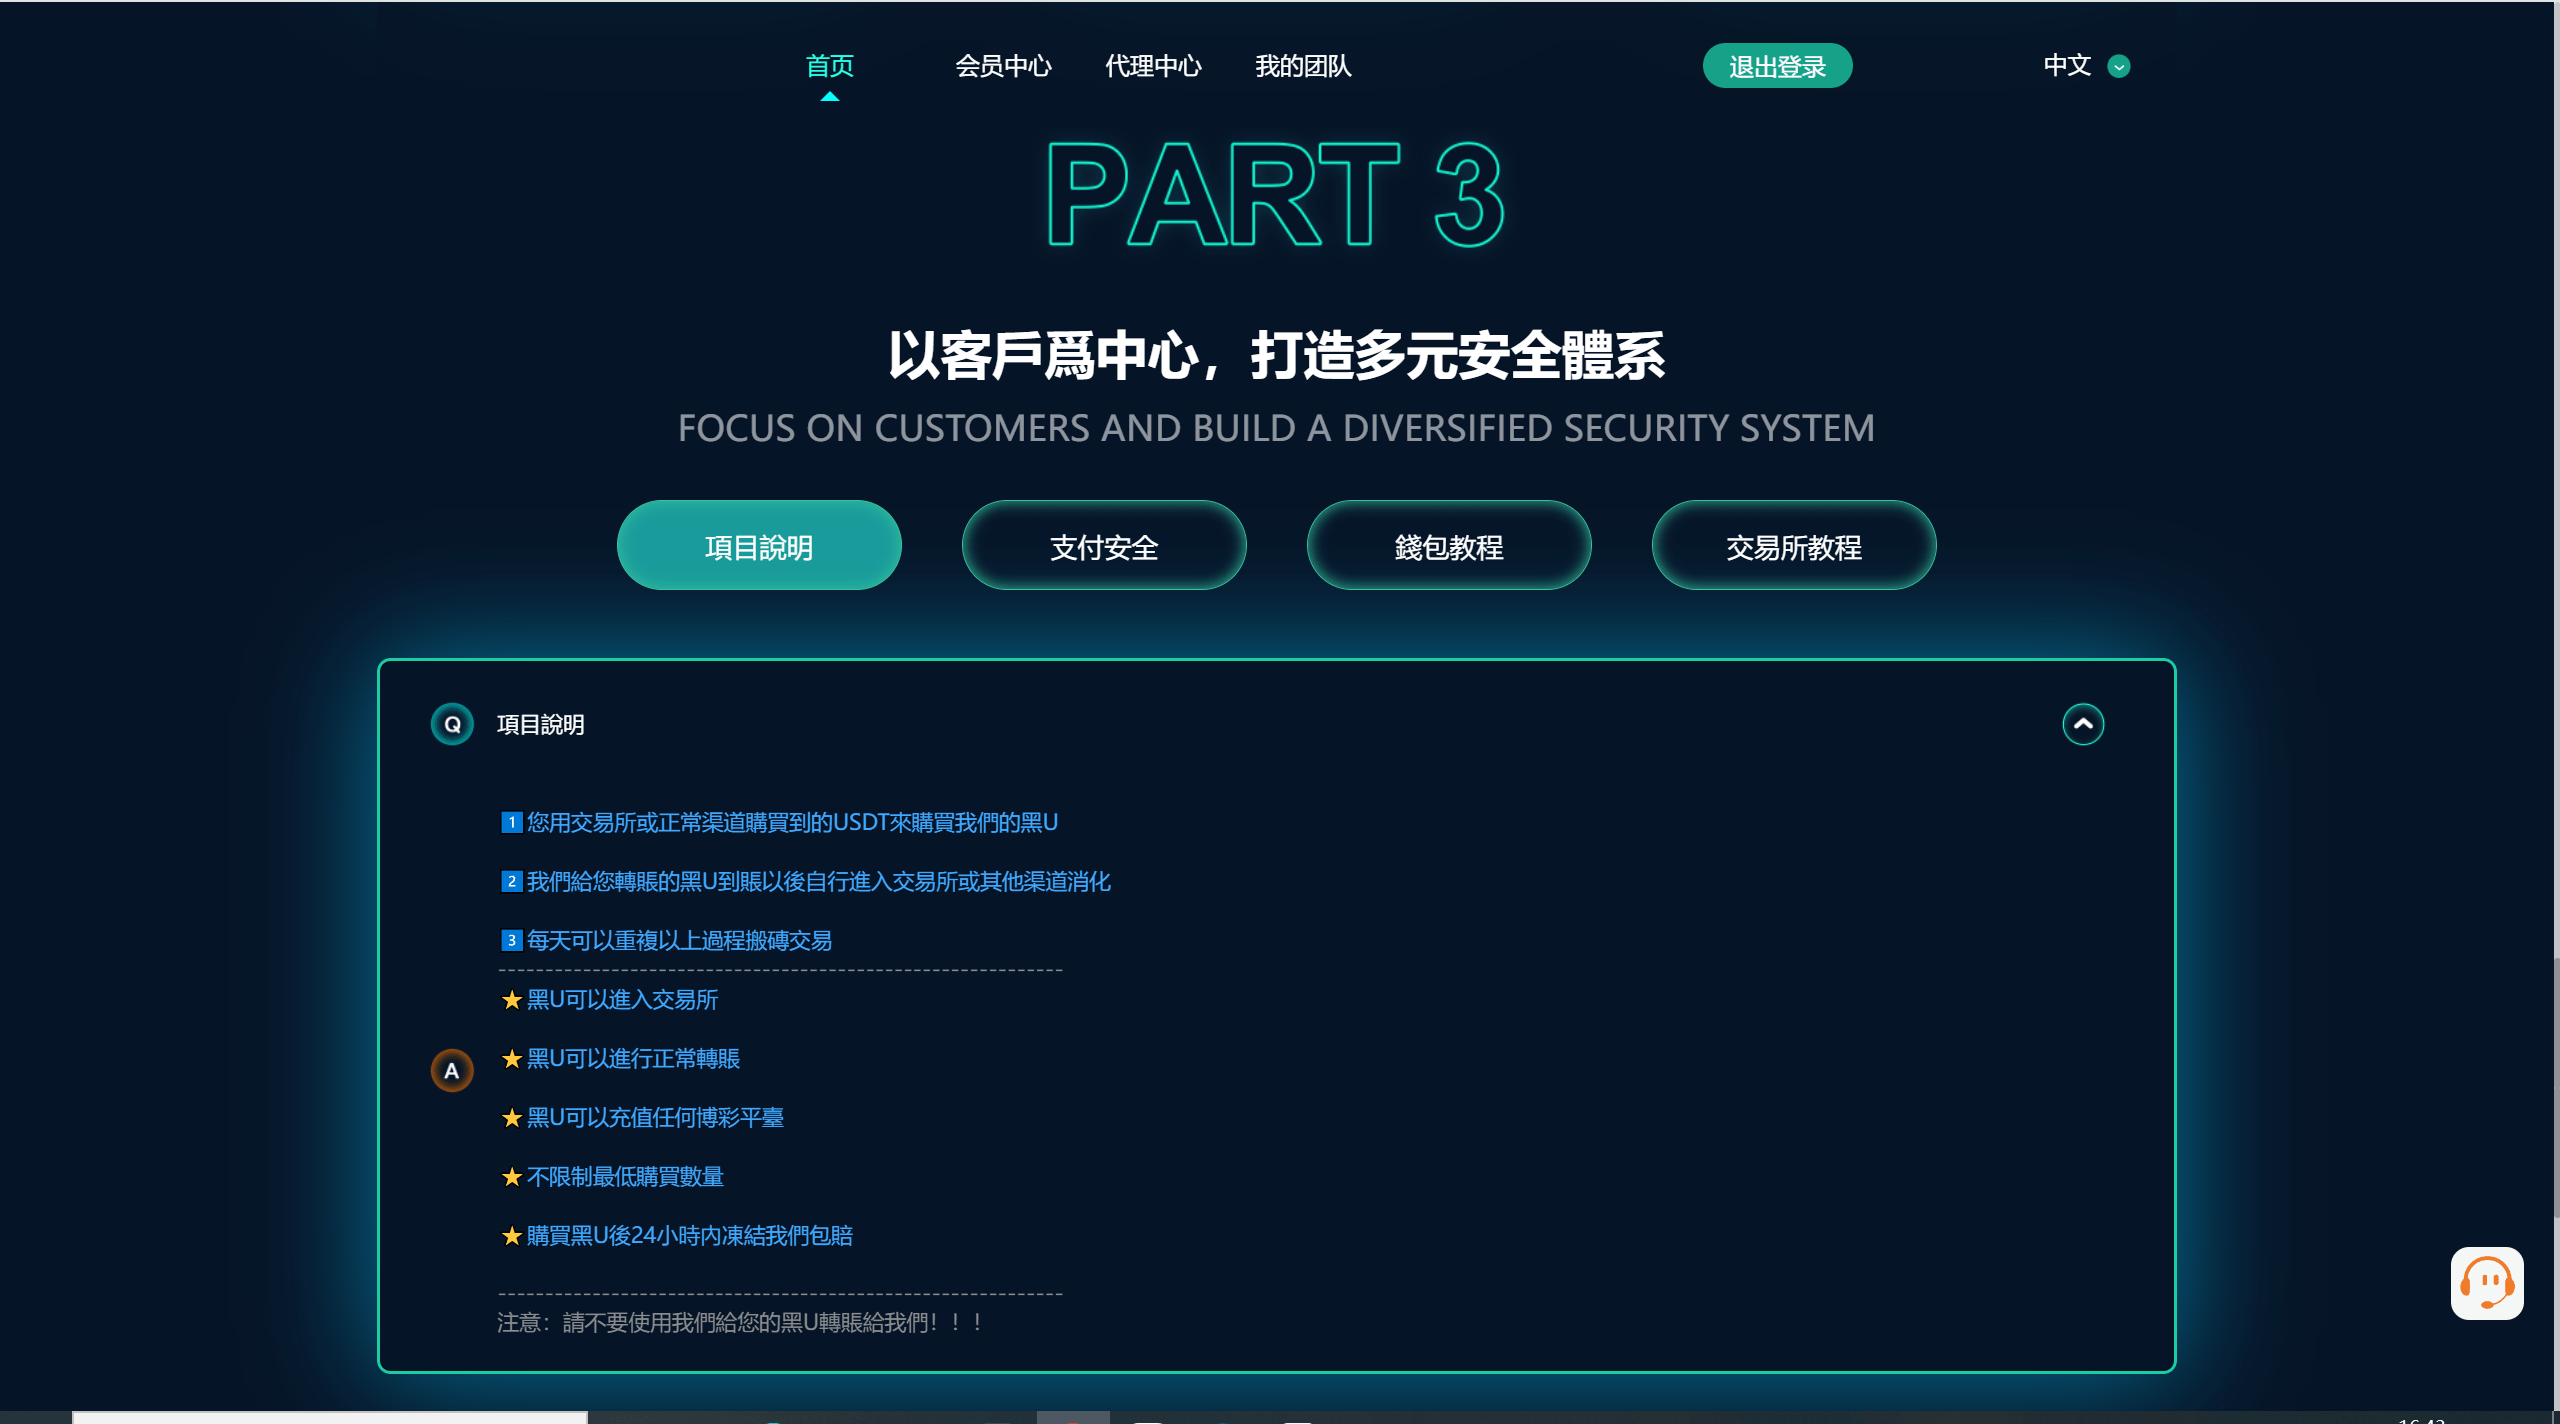This screenshot has height=1424, width=2560.
Task: Open the customer service headset chat icon
Action: [2486, 1282]
